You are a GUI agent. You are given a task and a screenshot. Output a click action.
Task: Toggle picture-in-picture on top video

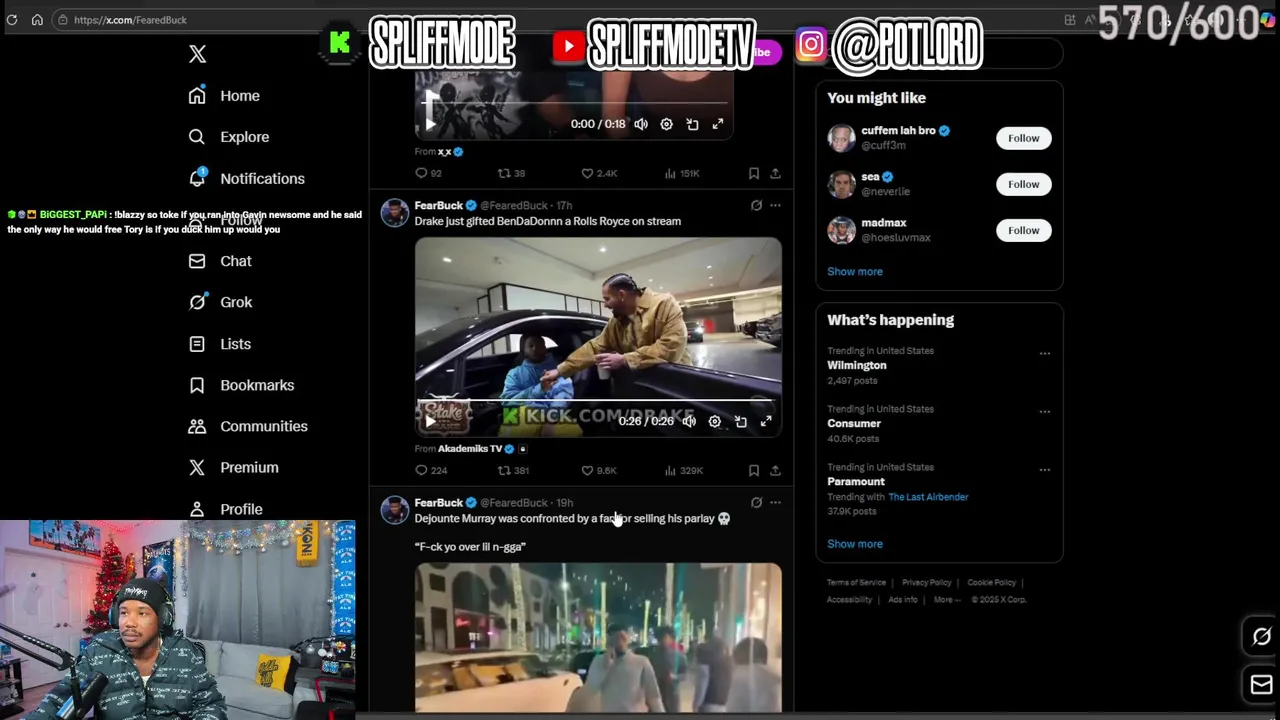coord(692,124)
